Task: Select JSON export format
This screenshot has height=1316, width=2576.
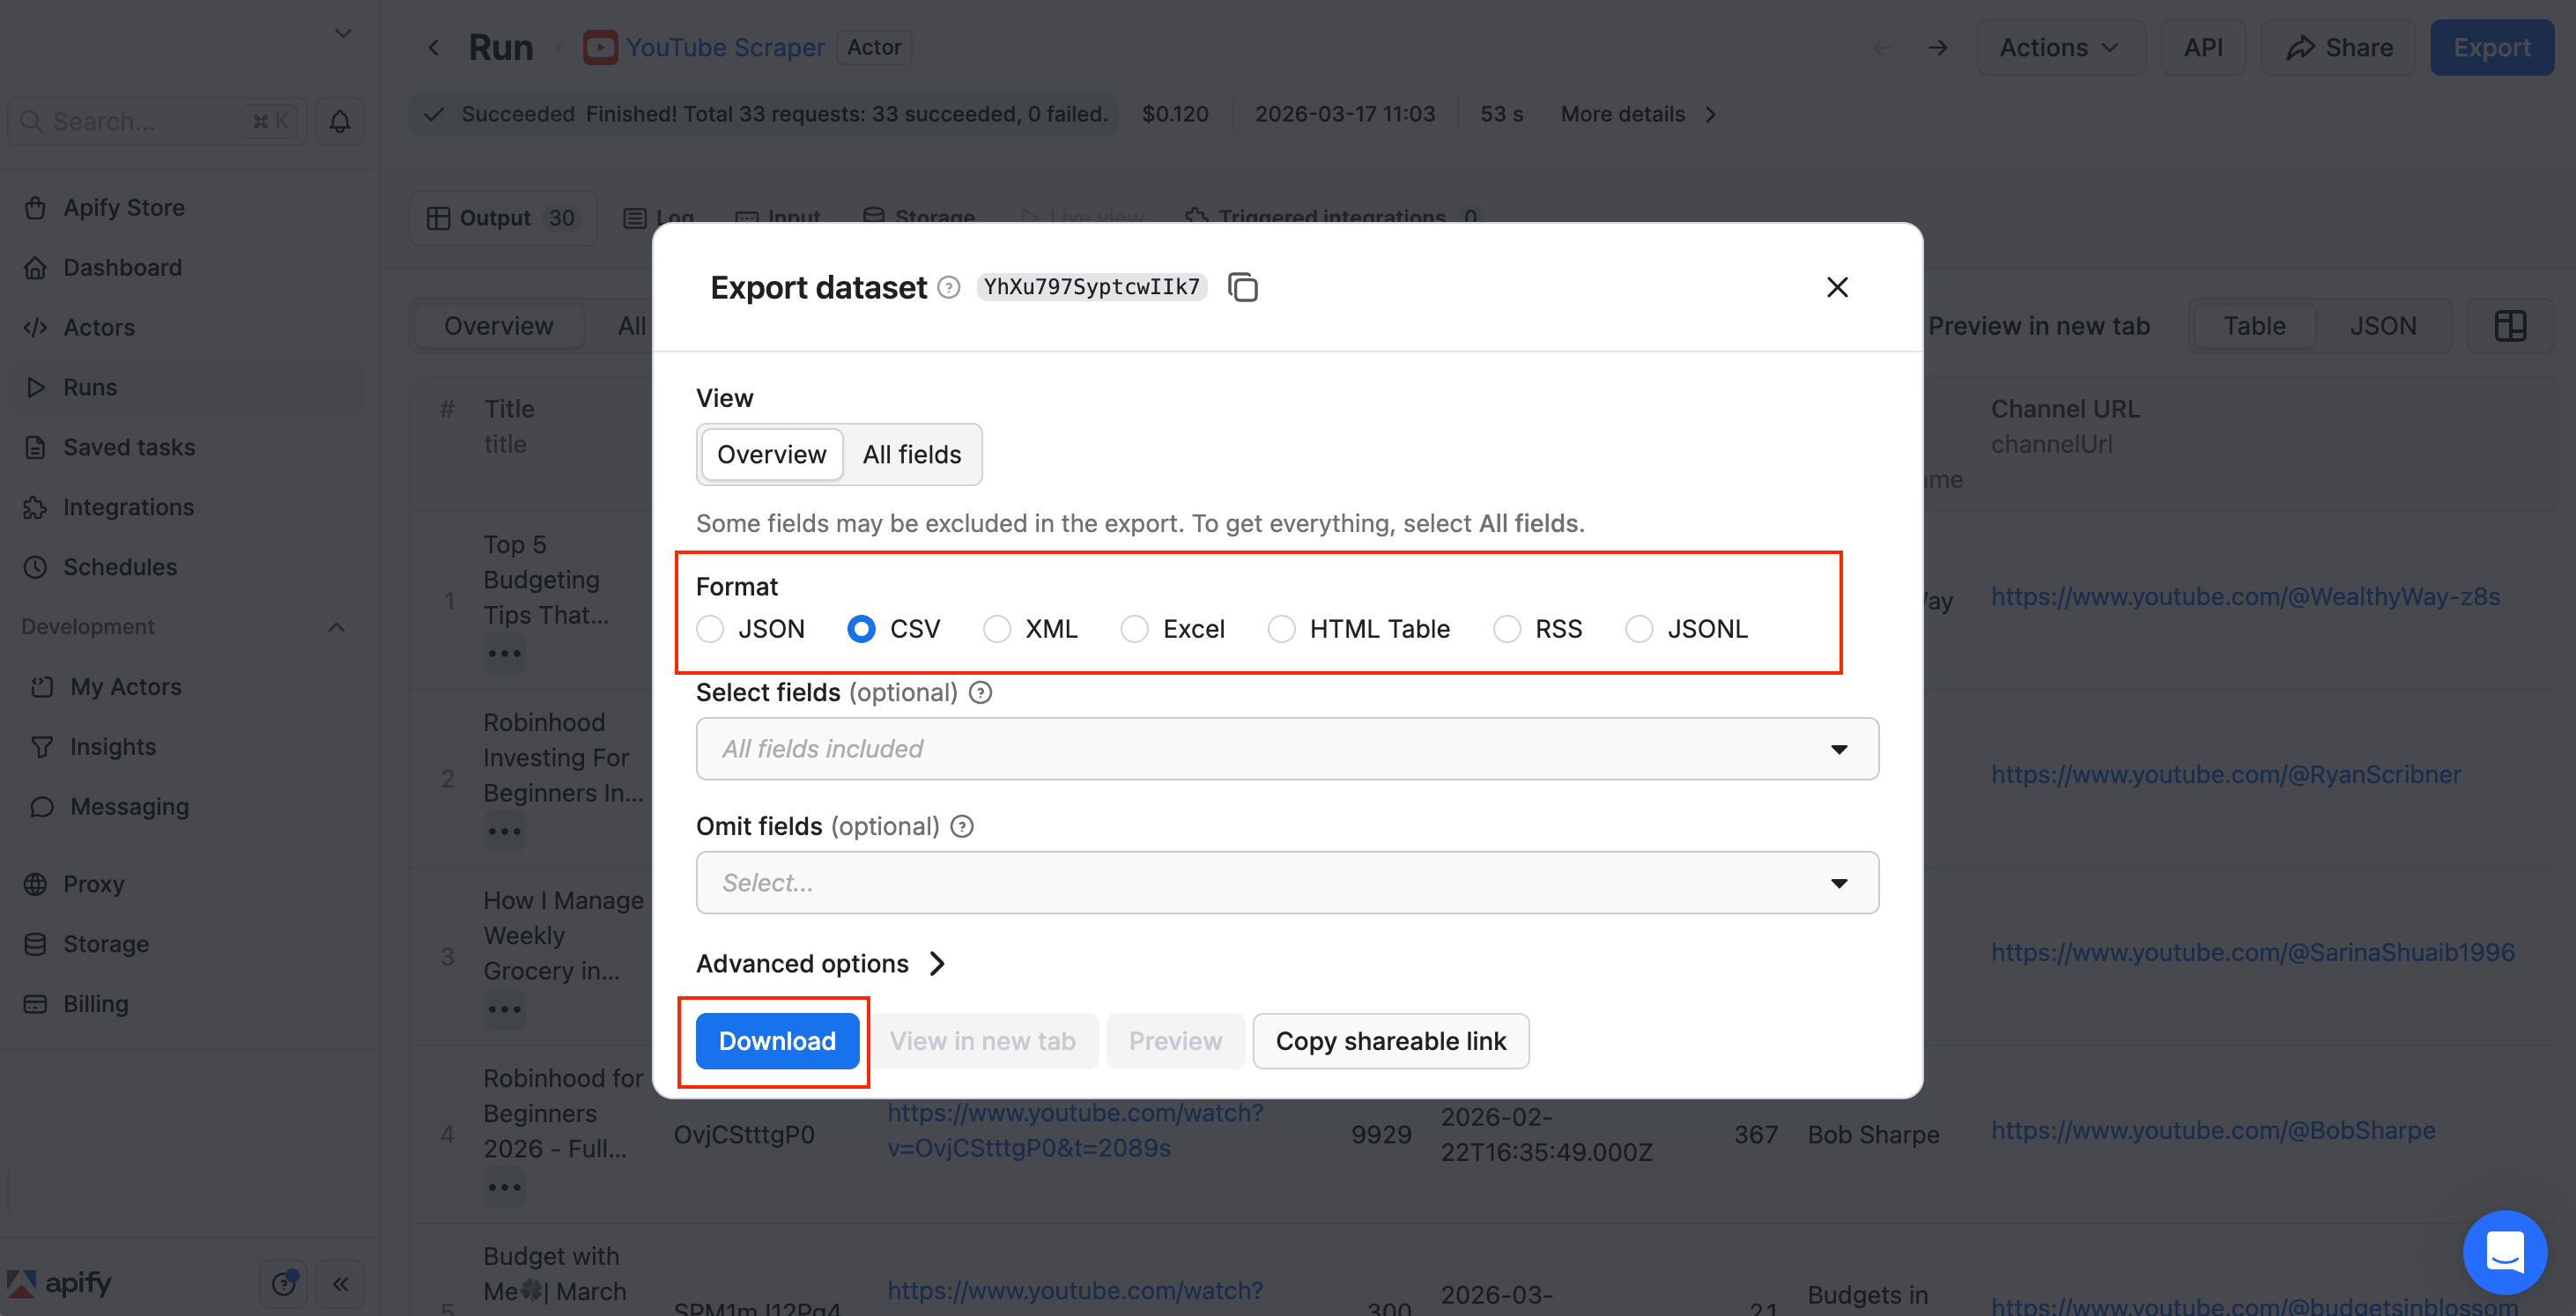Action: point(711,629)
